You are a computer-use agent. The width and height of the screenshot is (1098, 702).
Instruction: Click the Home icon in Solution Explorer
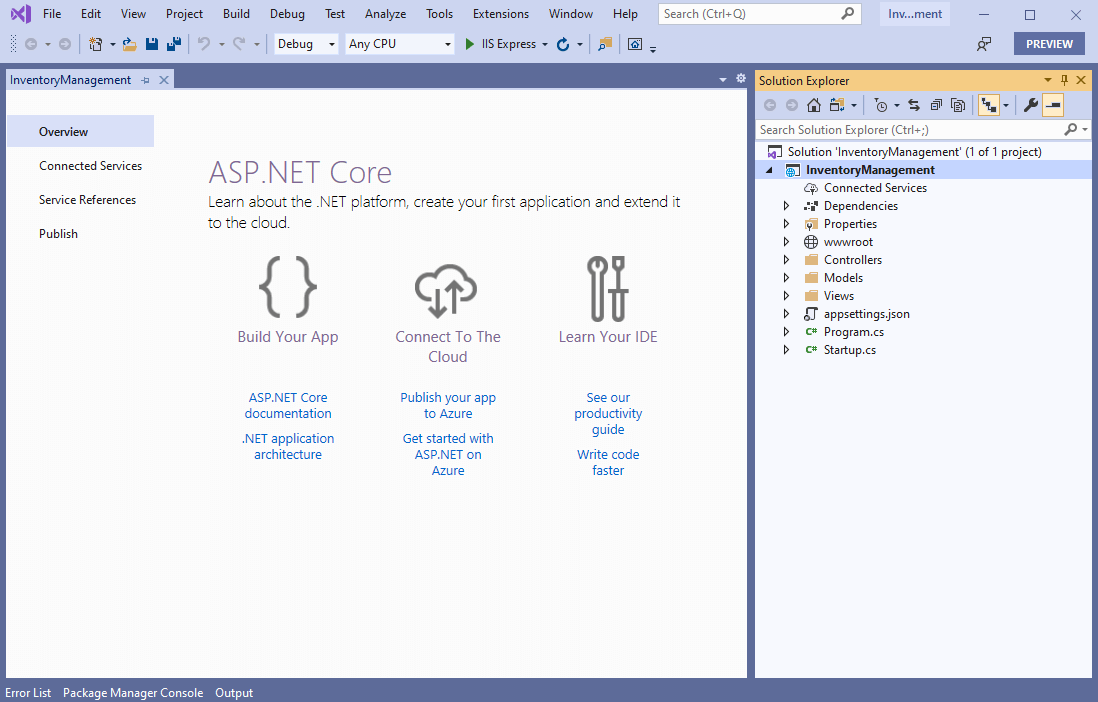click(x=814, y=106)
